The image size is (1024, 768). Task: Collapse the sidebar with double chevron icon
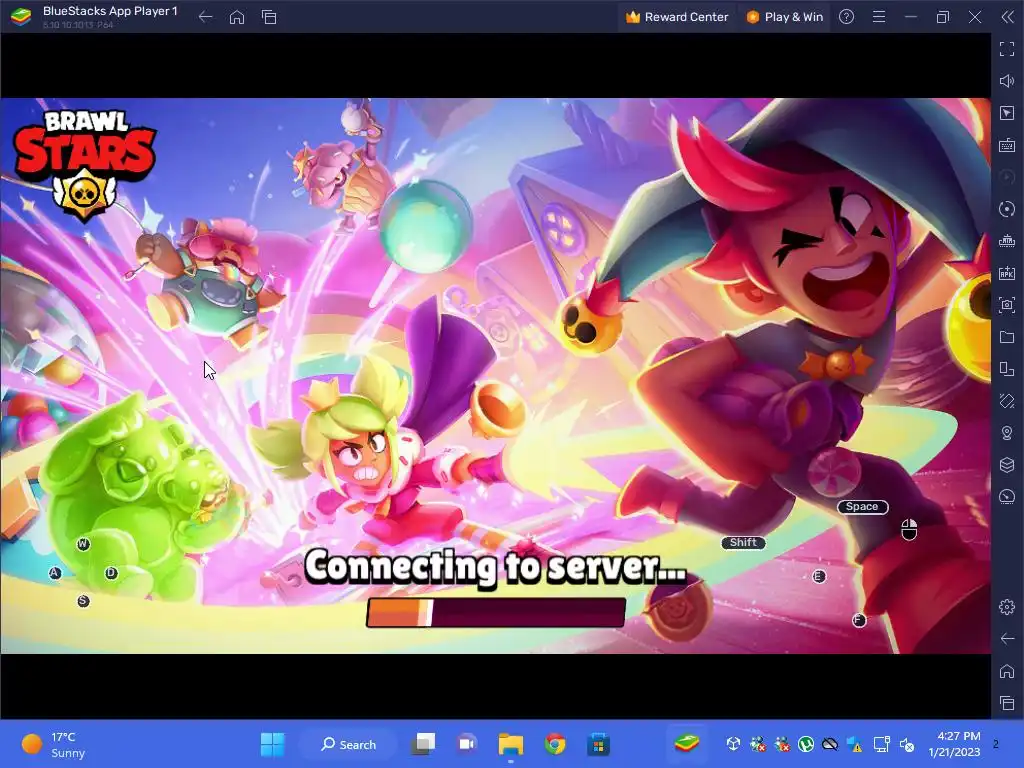(x=1008, y=17)
